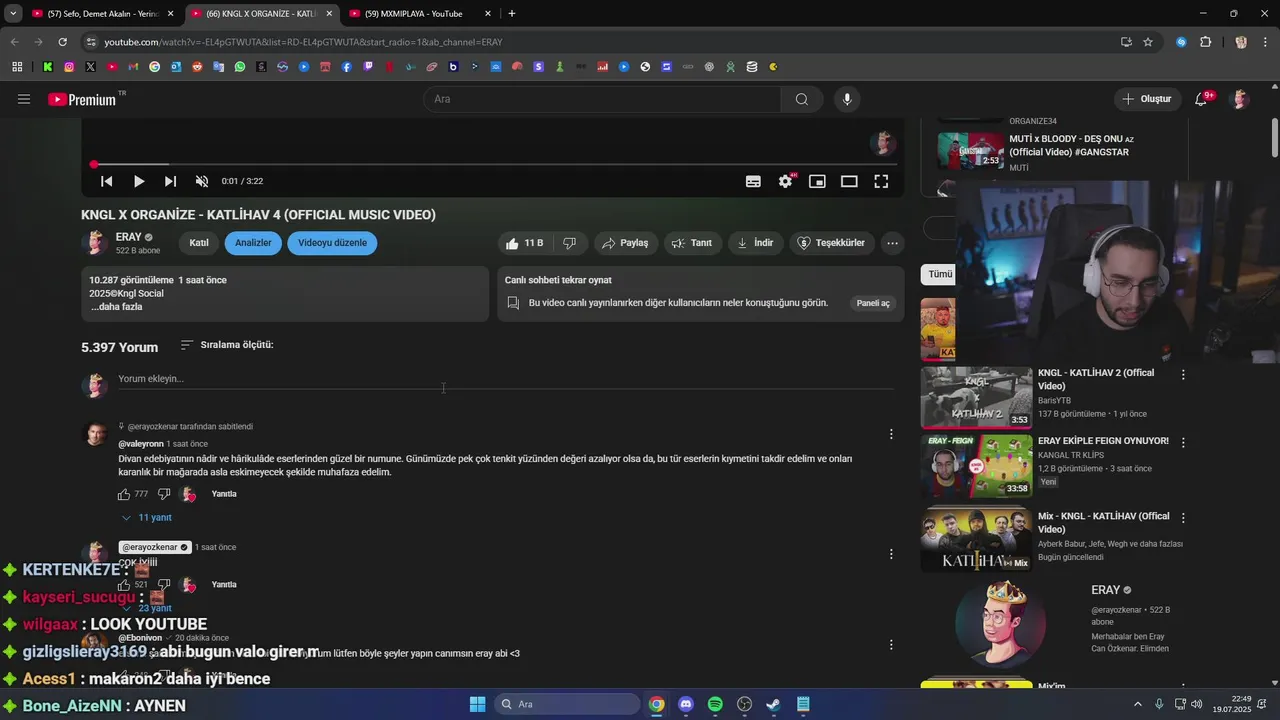1280x720 pixels.
Task: Open options menu for @valeyronn comment
Action: click(x=891, y=434)
